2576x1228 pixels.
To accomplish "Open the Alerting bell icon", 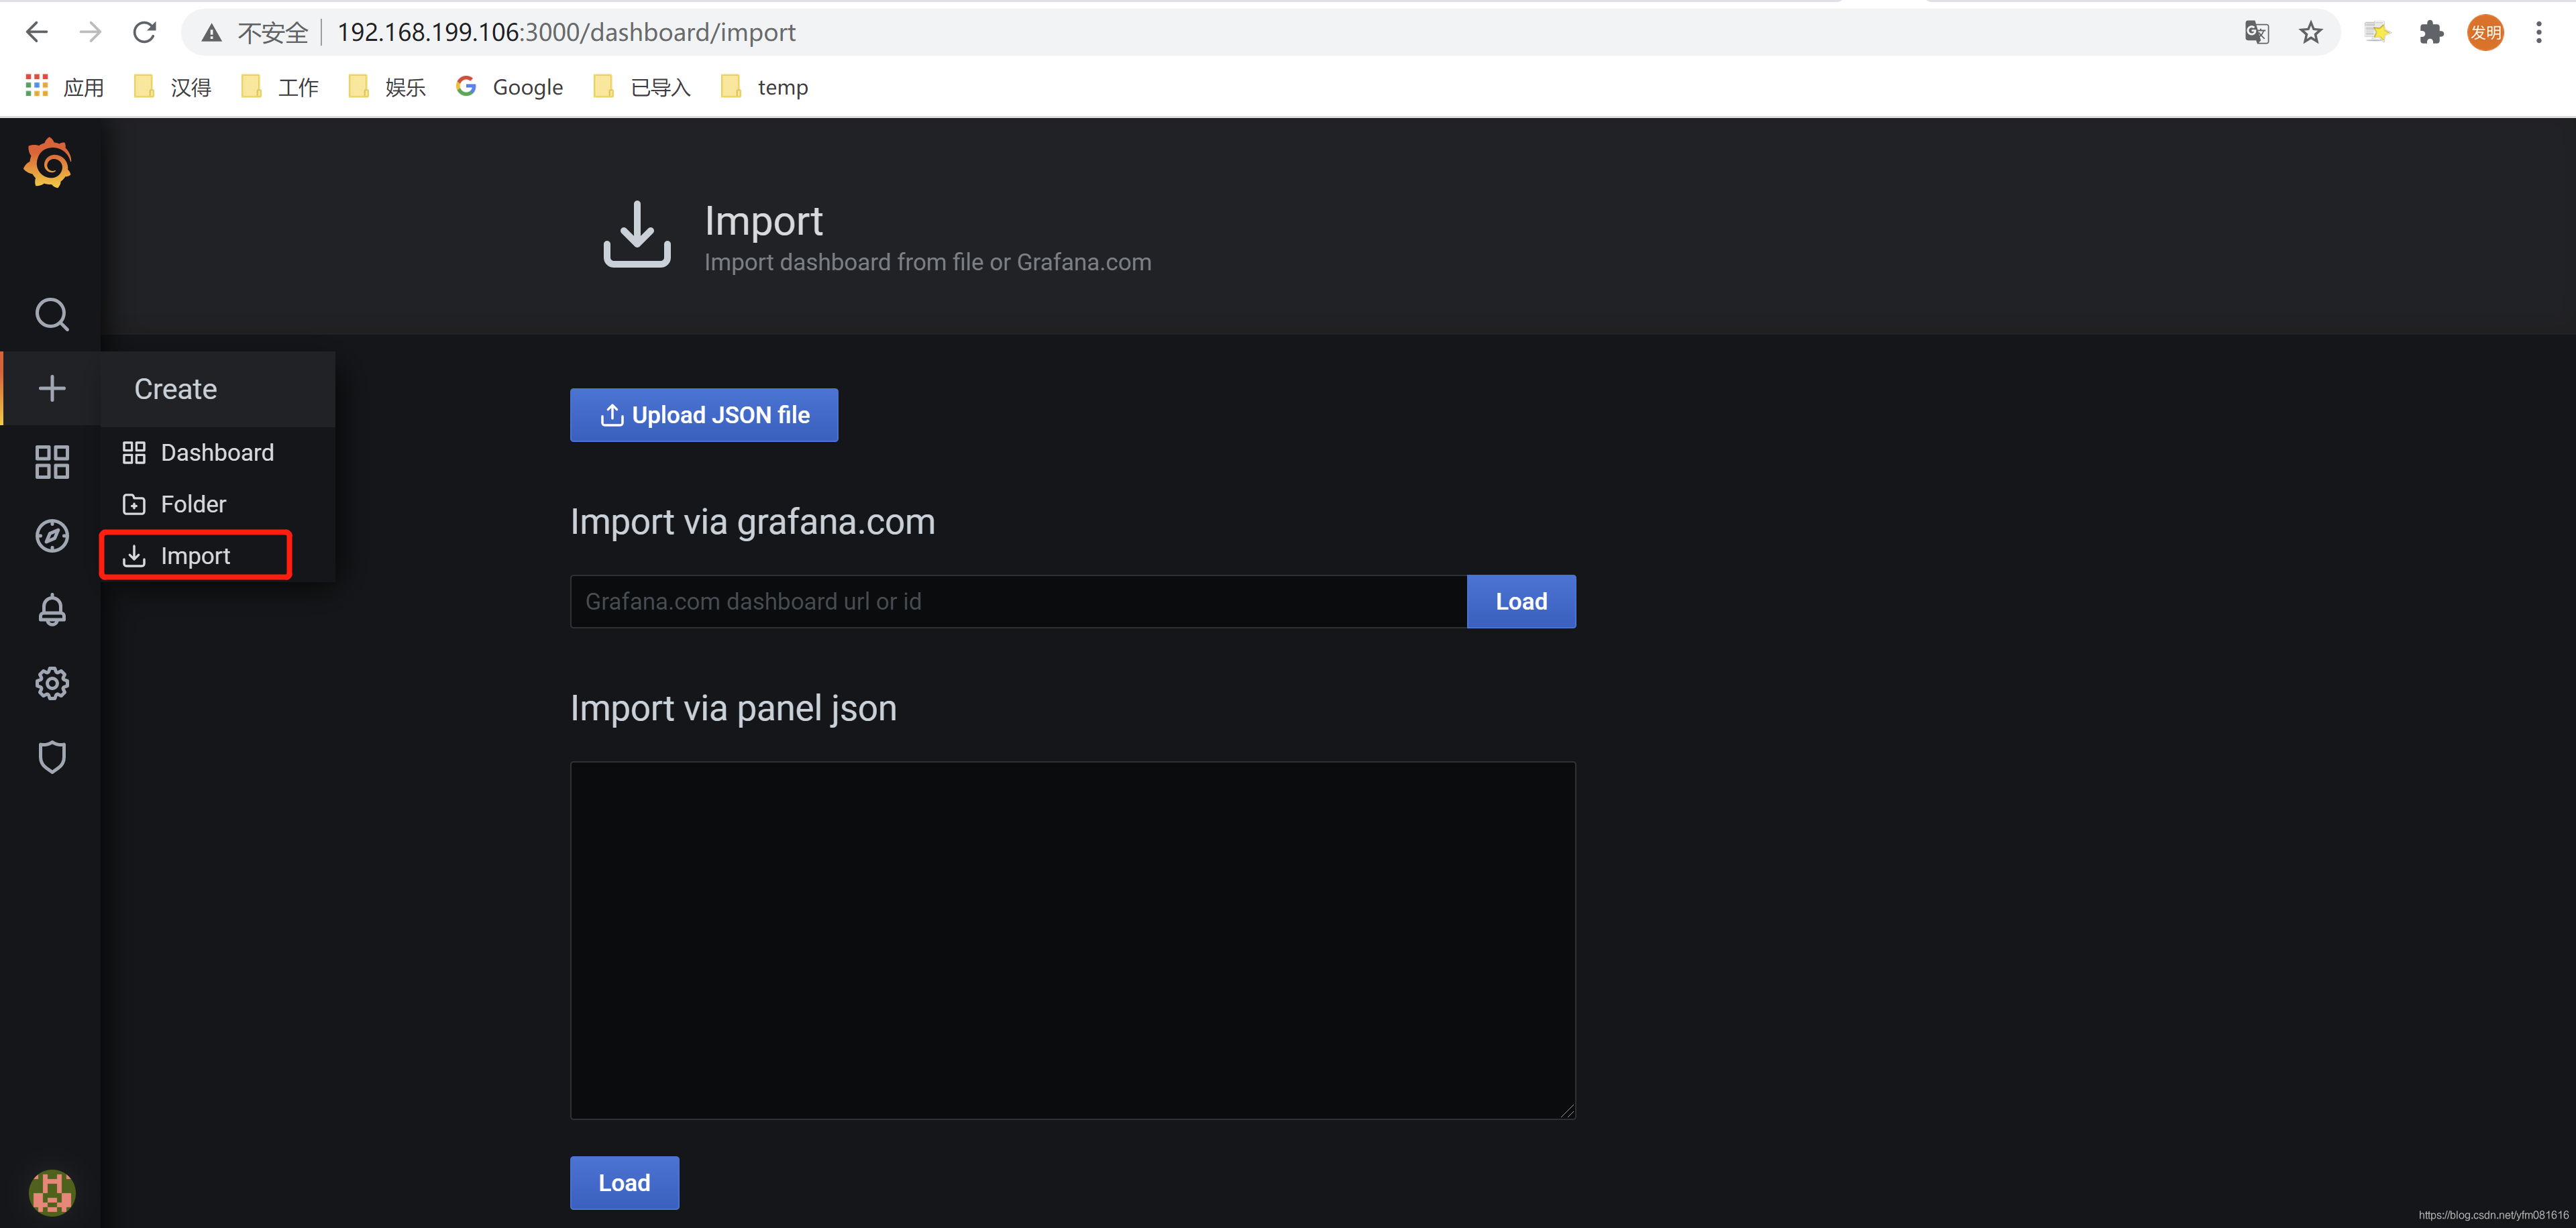I will pos(52,610).
